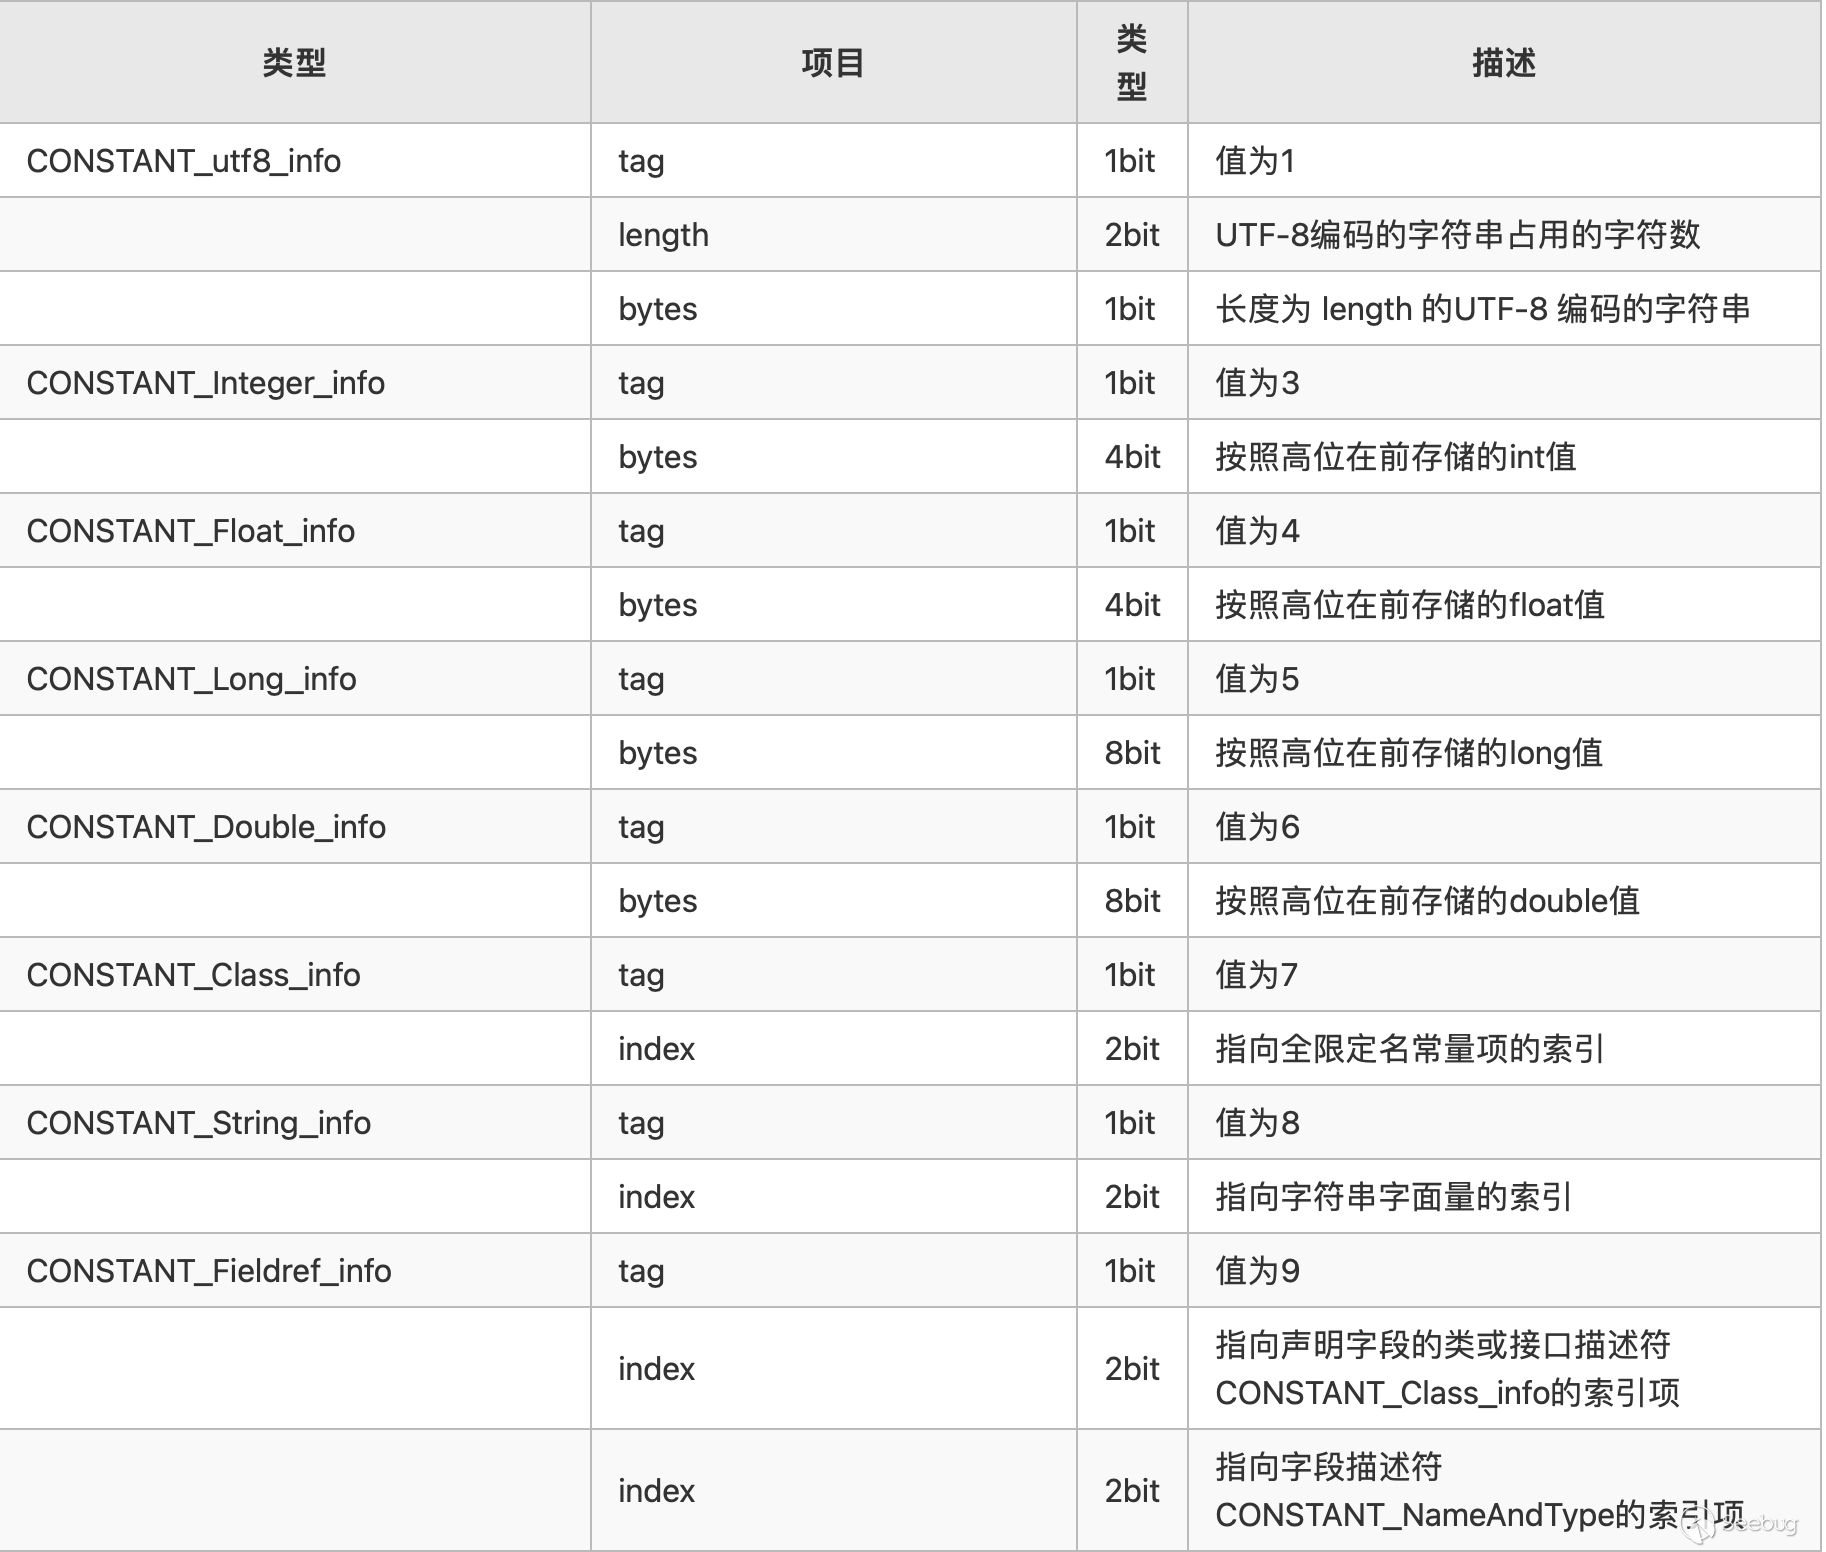Click 1bit in the CONSTANT_Class_info row
Viewport: 1826px width, 1552px height.
click(1130, 975)
